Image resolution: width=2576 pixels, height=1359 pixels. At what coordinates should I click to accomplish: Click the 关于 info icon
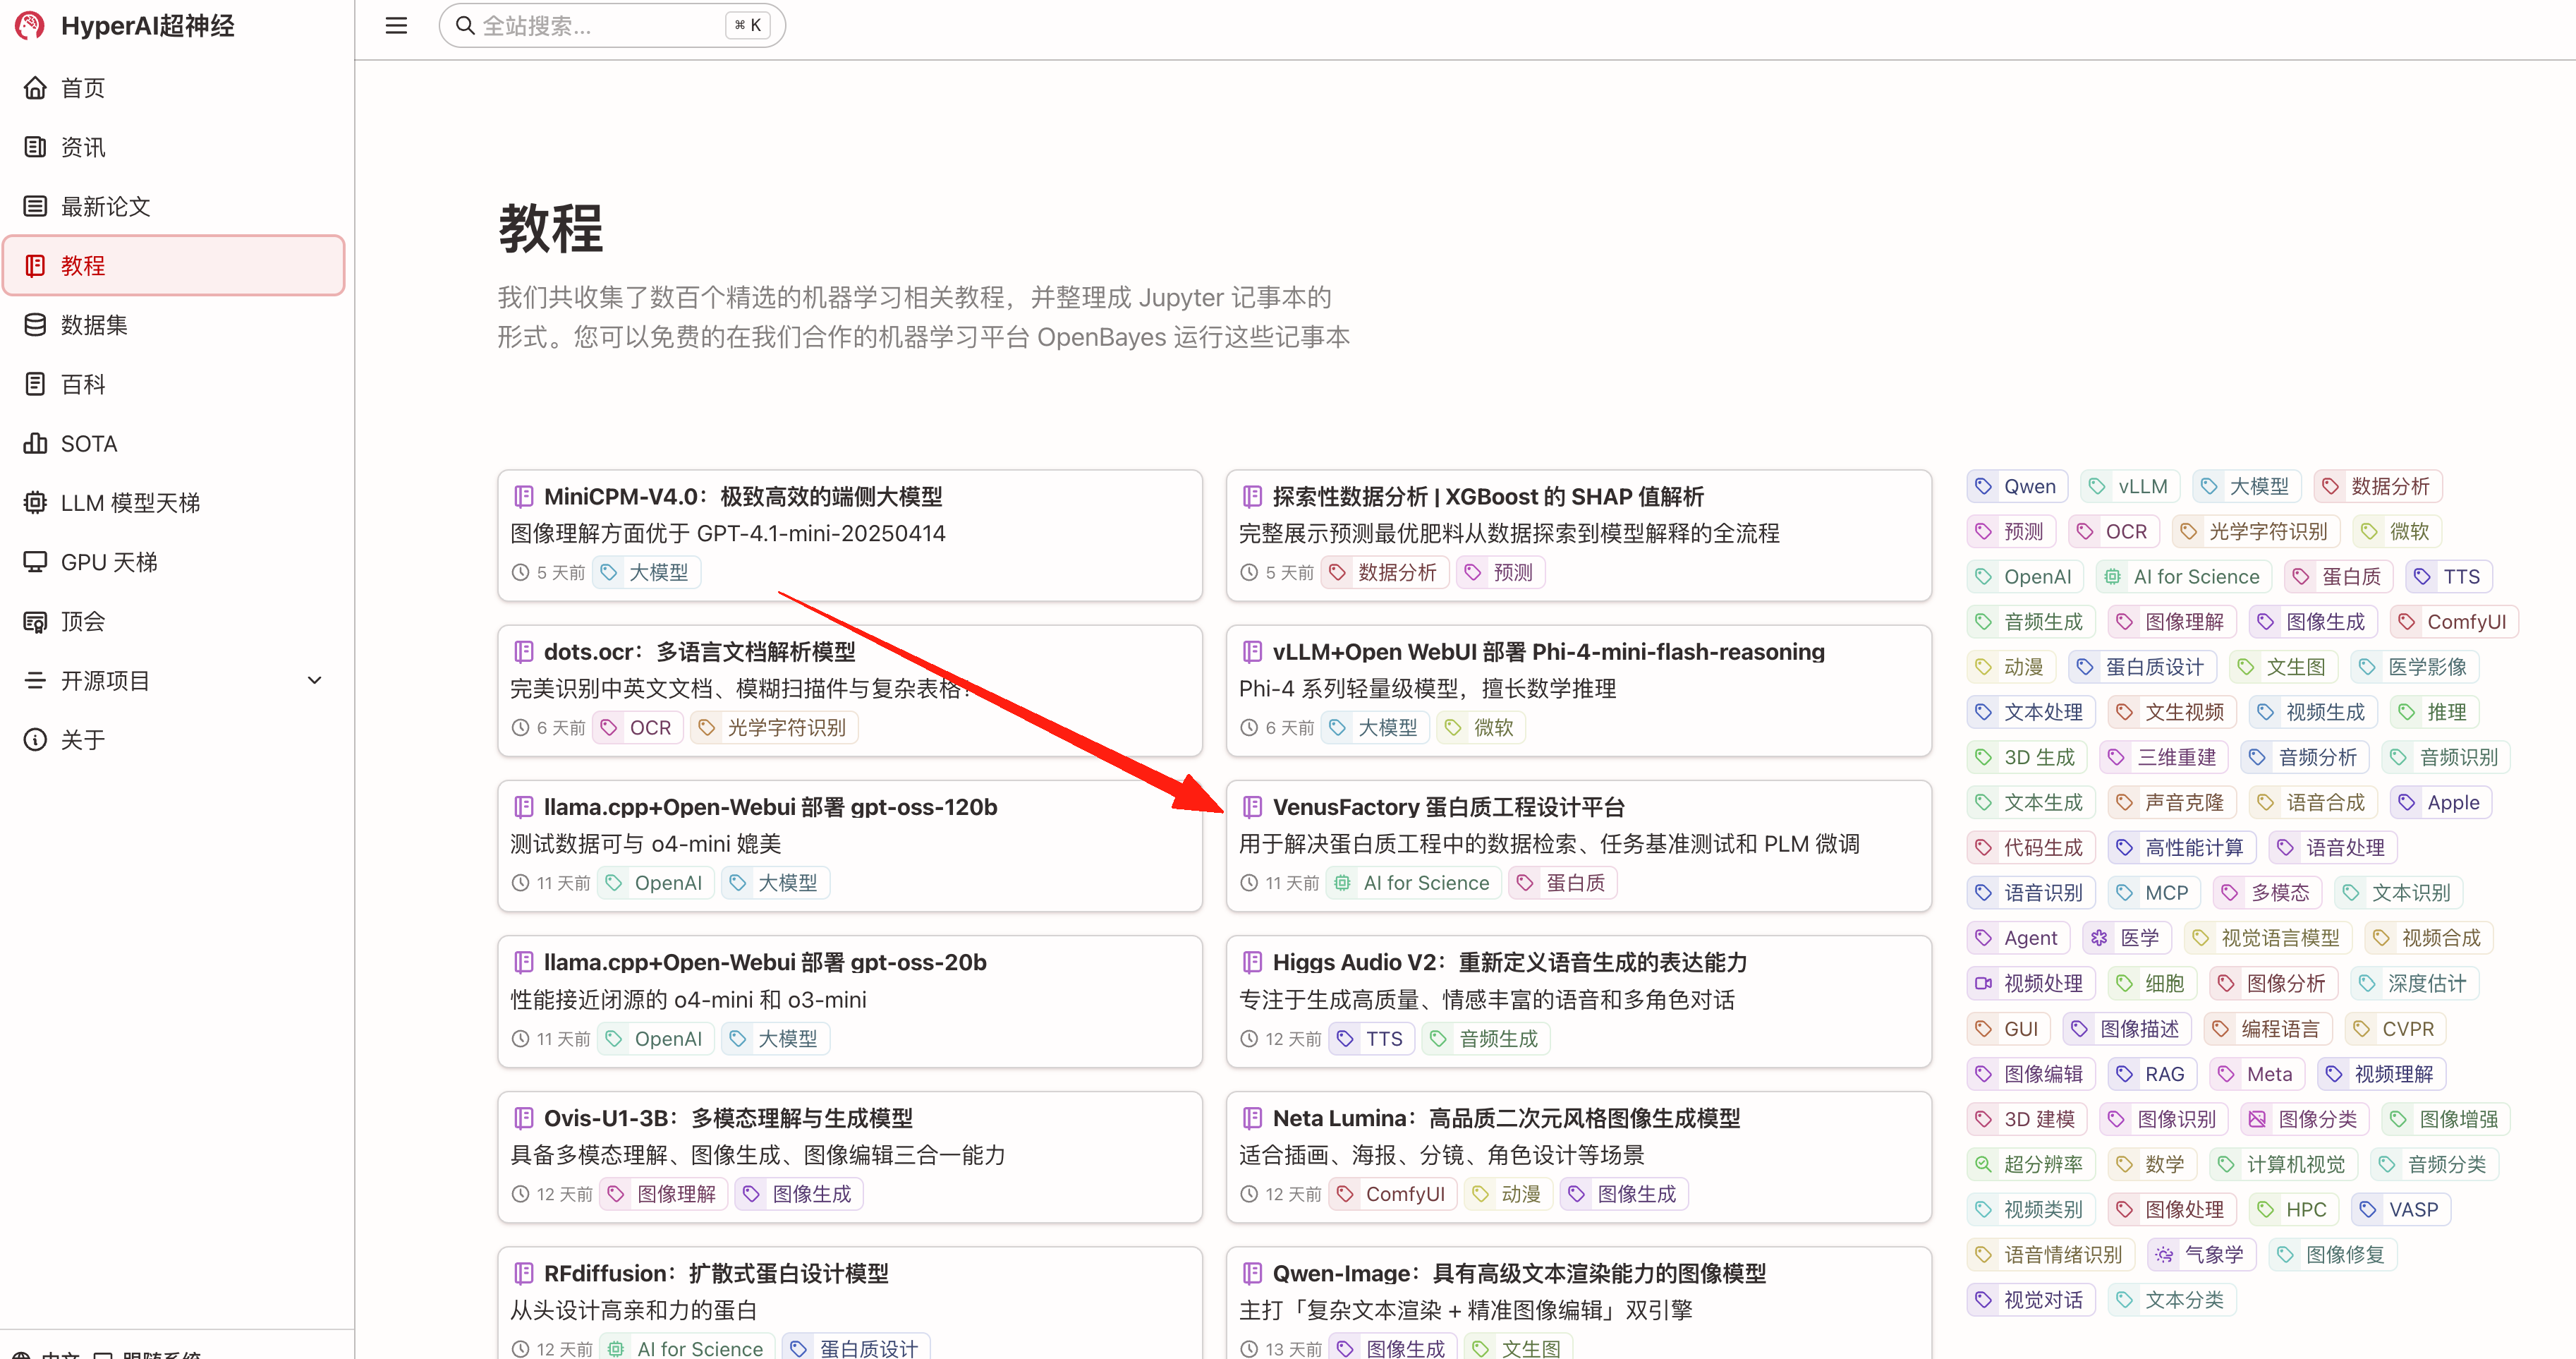[x=35, y=740]
